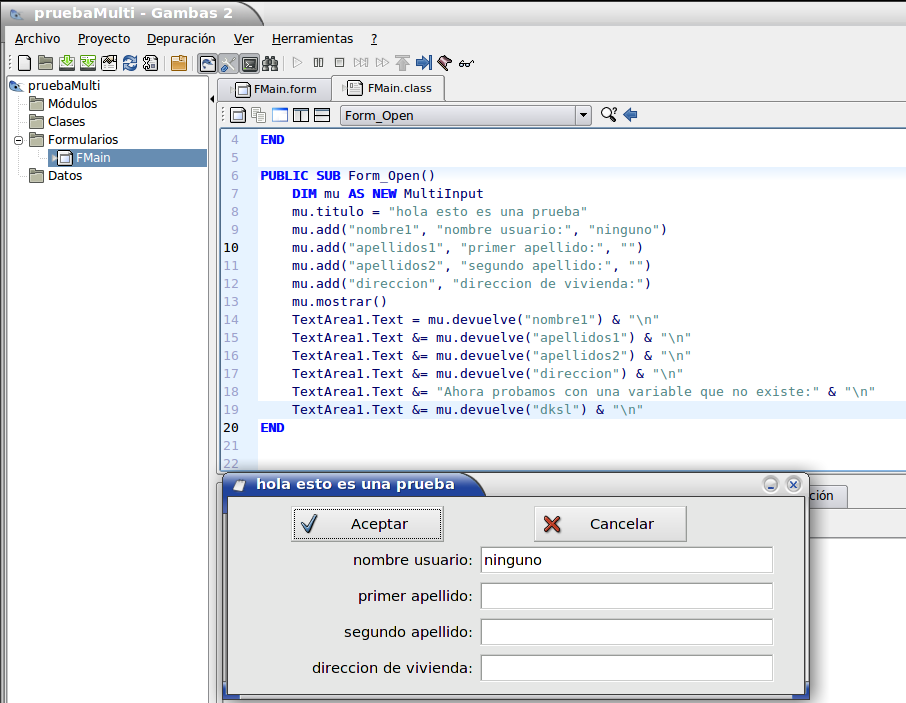Open the Archivo menu
Viewport: 906px width, 703px height.
(38, 39)
